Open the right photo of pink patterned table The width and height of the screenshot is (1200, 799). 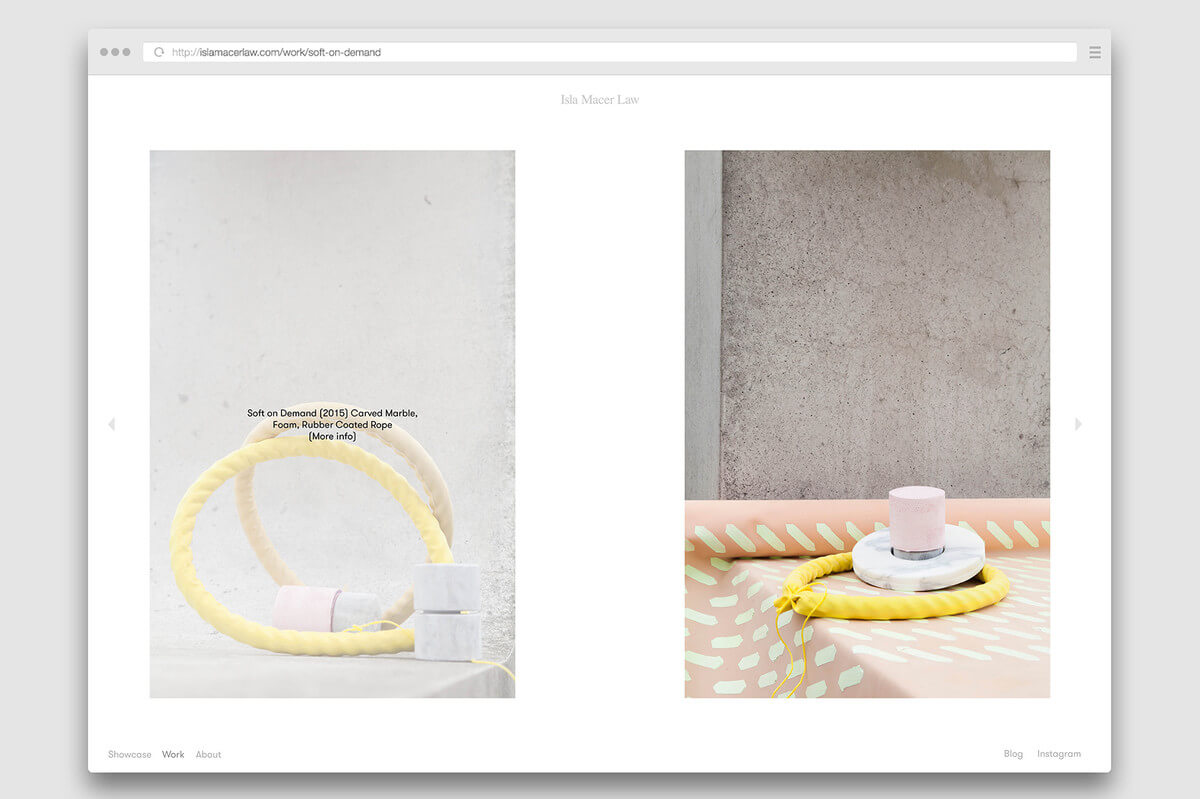click(x=867, y=424)
